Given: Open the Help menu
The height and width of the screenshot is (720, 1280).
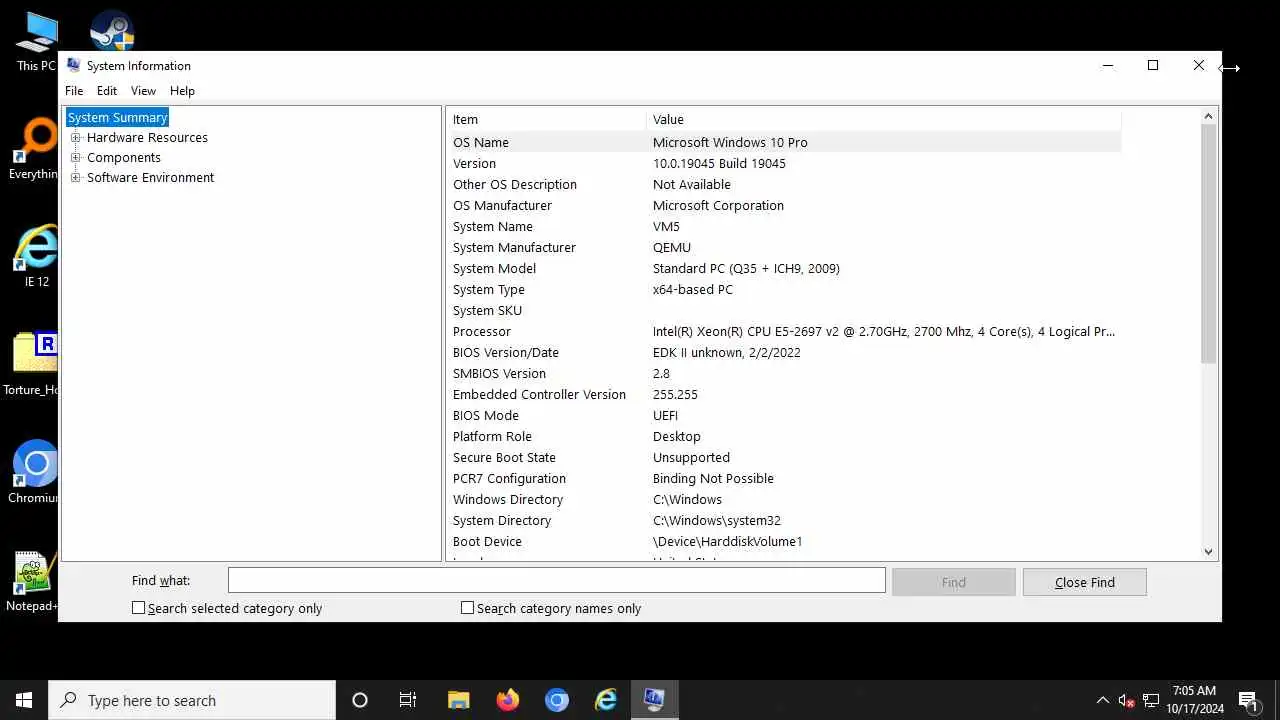Looking at the screenshot, I should pyautogui.click(x=182, y=90).
